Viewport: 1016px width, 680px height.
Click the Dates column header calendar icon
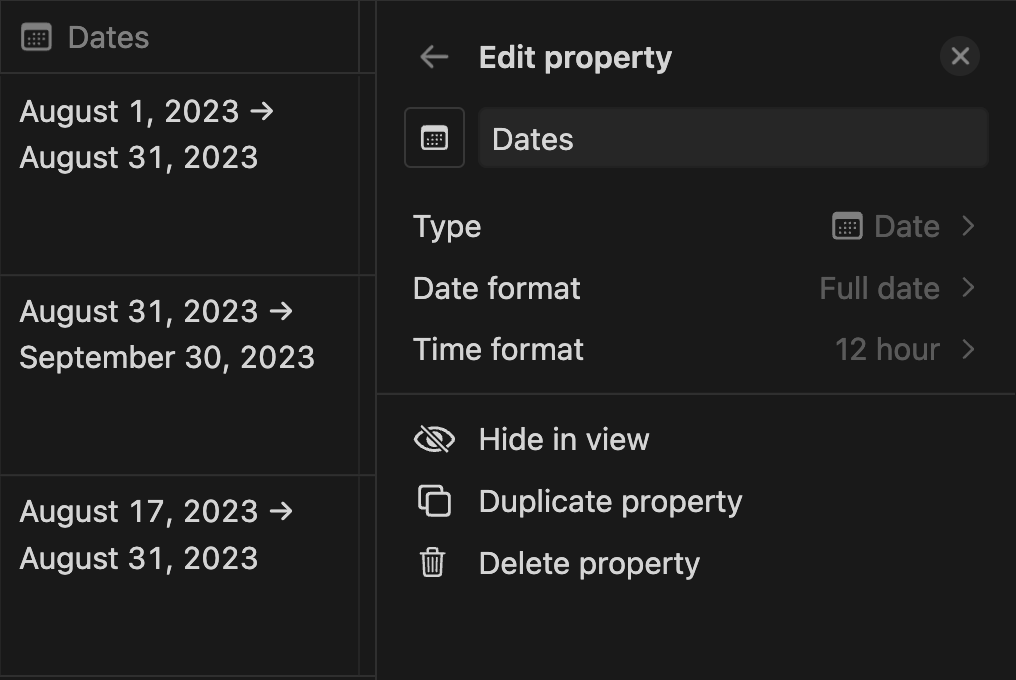coord(36,37)
